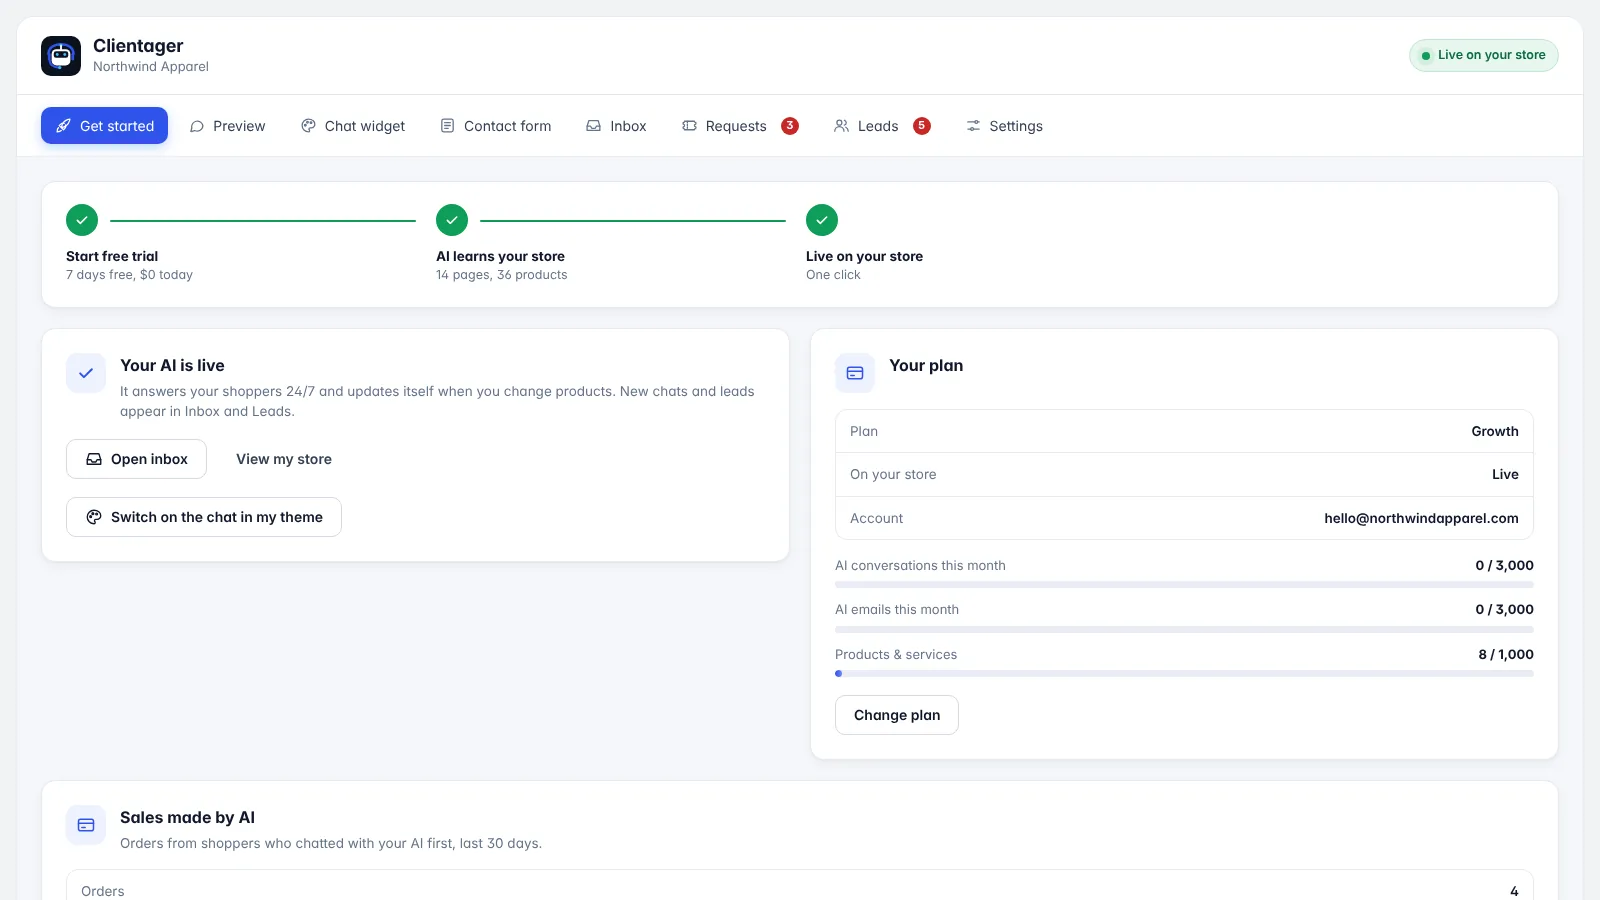Screen dimensions: 1600x900
Task: Click the red badge 5 on Leads
Action: [x=922, y=126]
